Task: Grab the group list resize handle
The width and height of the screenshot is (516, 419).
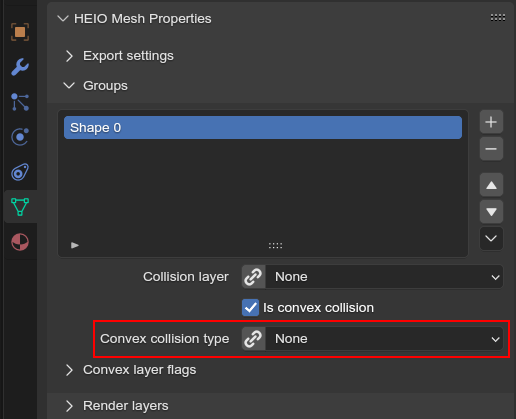Action: (275, 246)
